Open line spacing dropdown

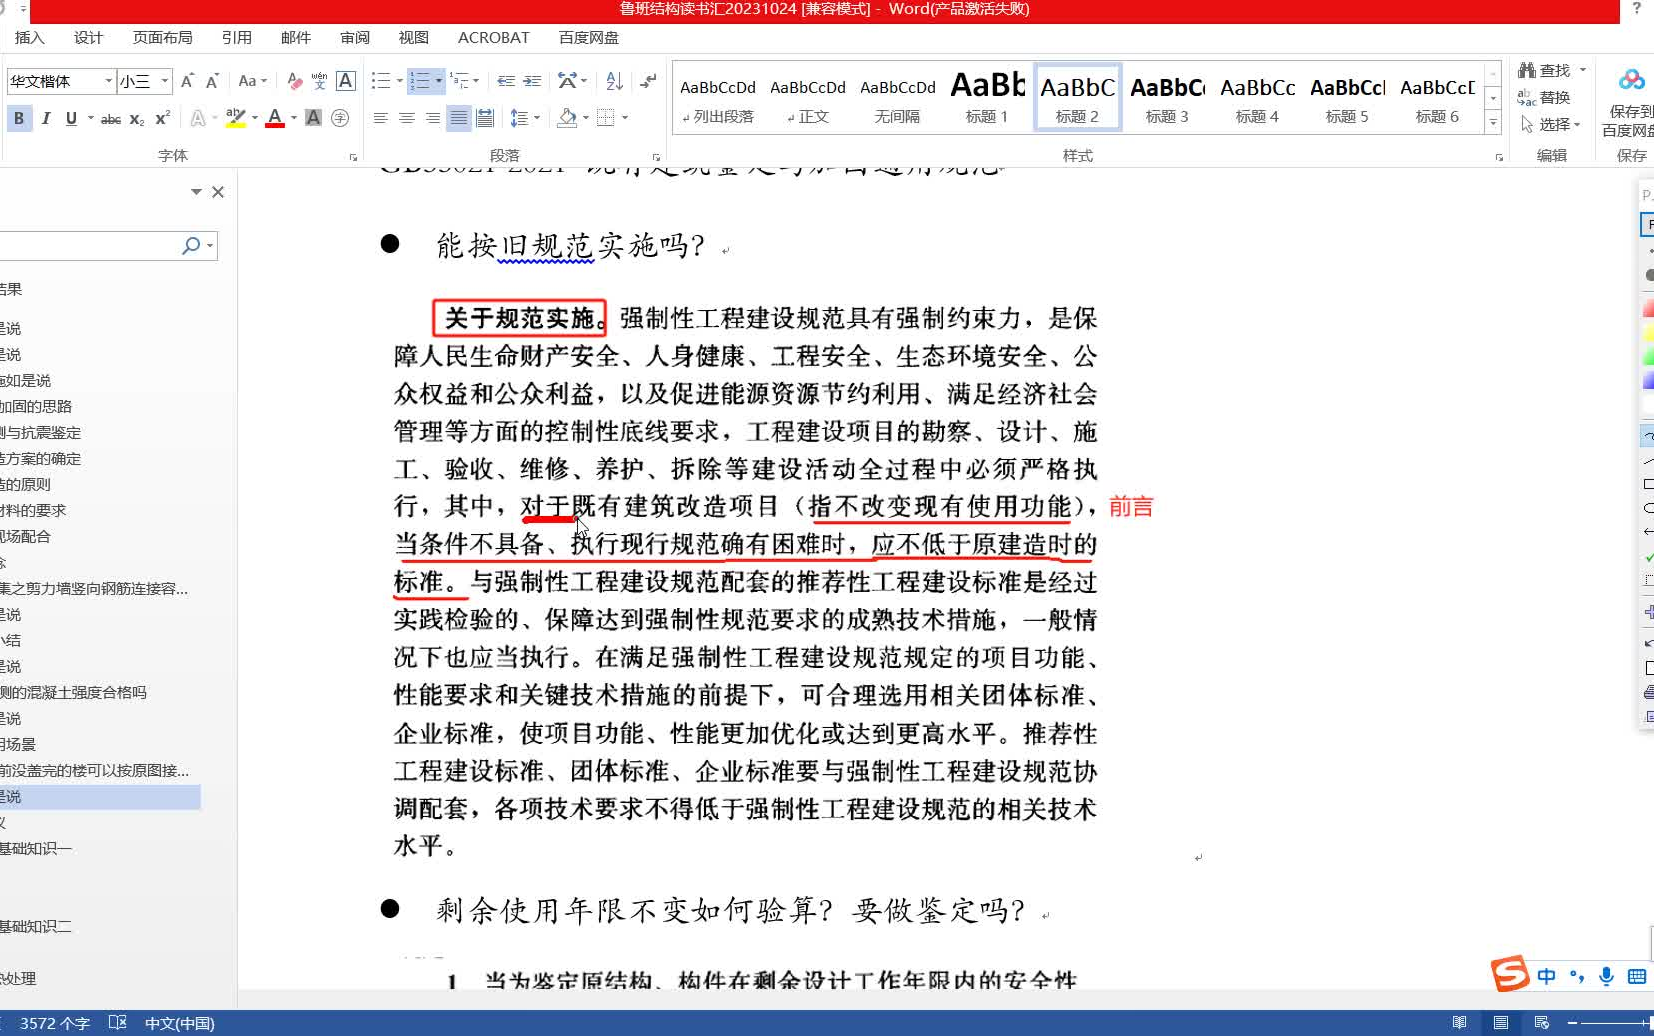pos(525,118)
